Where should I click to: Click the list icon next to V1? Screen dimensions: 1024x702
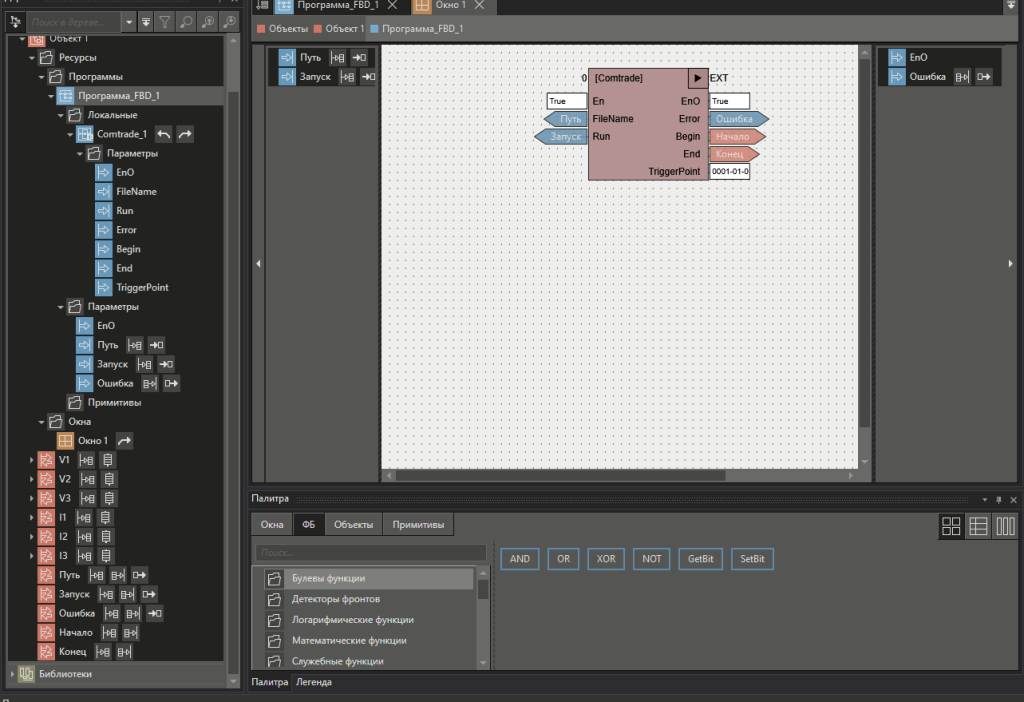coord(109,461)
